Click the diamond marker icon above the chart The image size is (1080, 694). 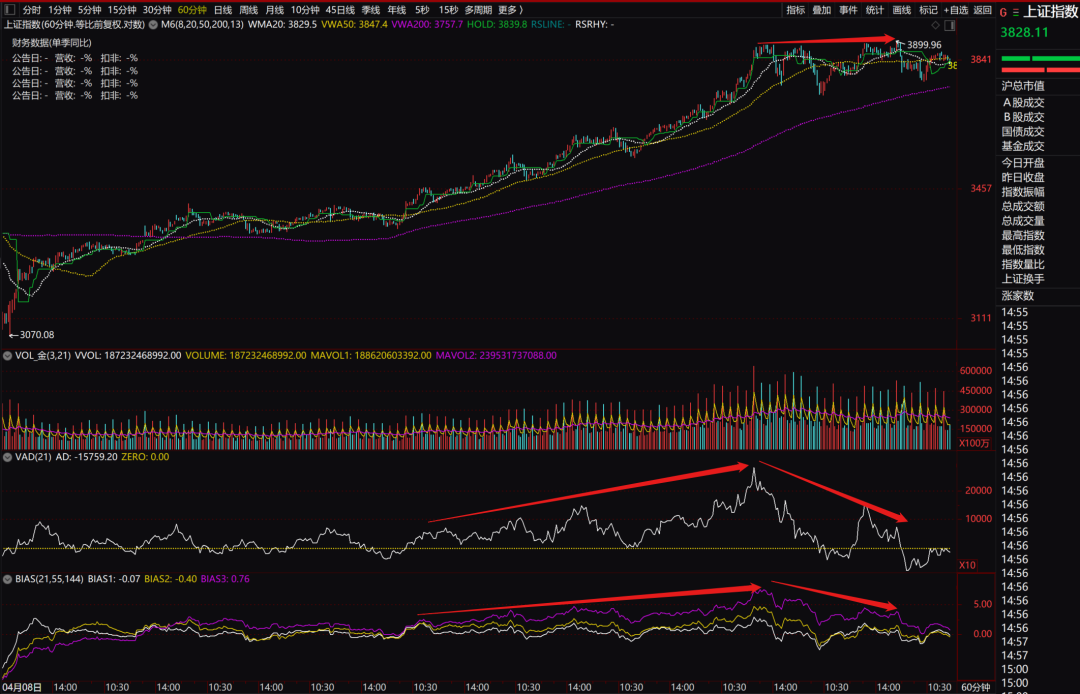(935, 25)
